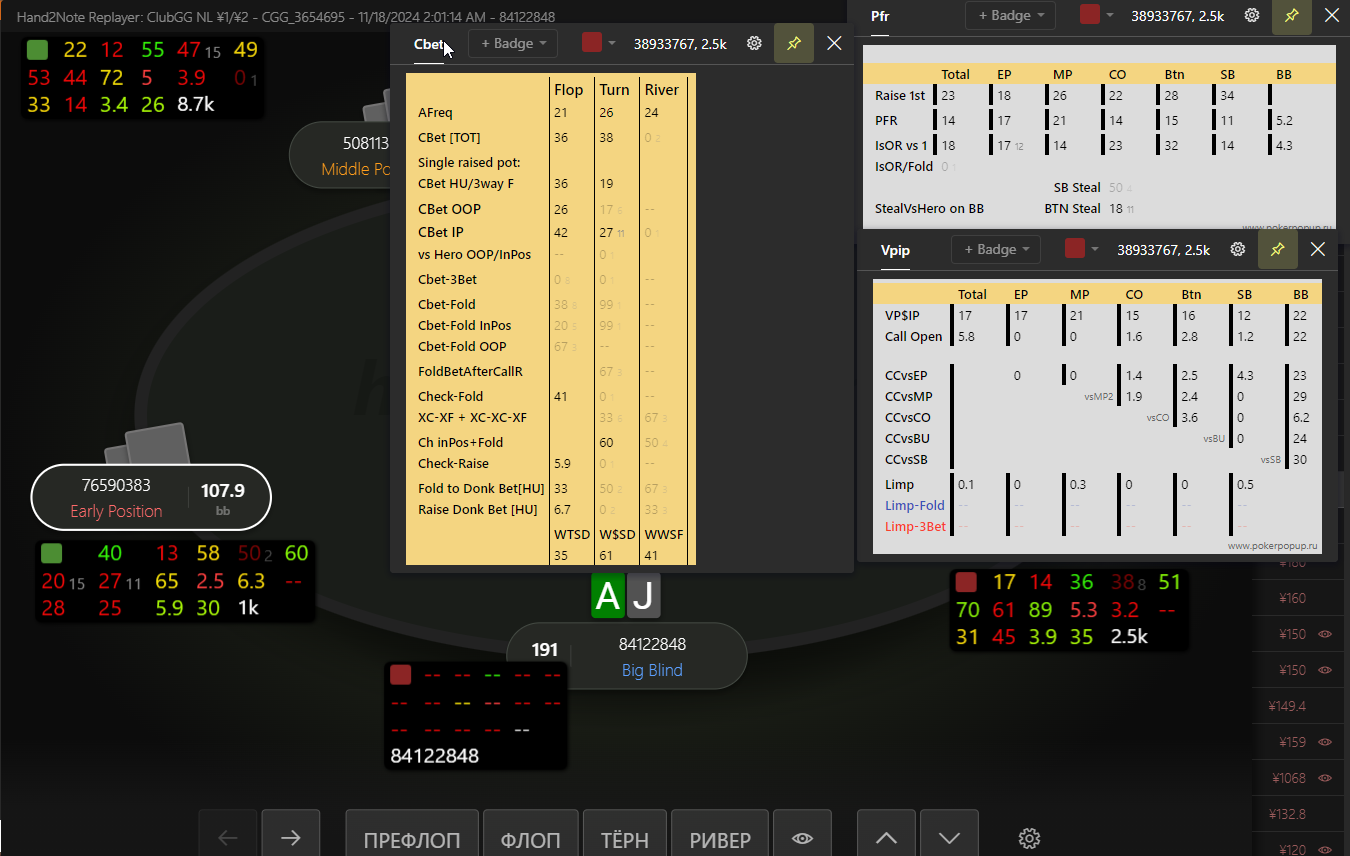Jump to РИВЕР street
Image resolution: width=1350 pixels, height=856 pixels.
pos(720,838)
